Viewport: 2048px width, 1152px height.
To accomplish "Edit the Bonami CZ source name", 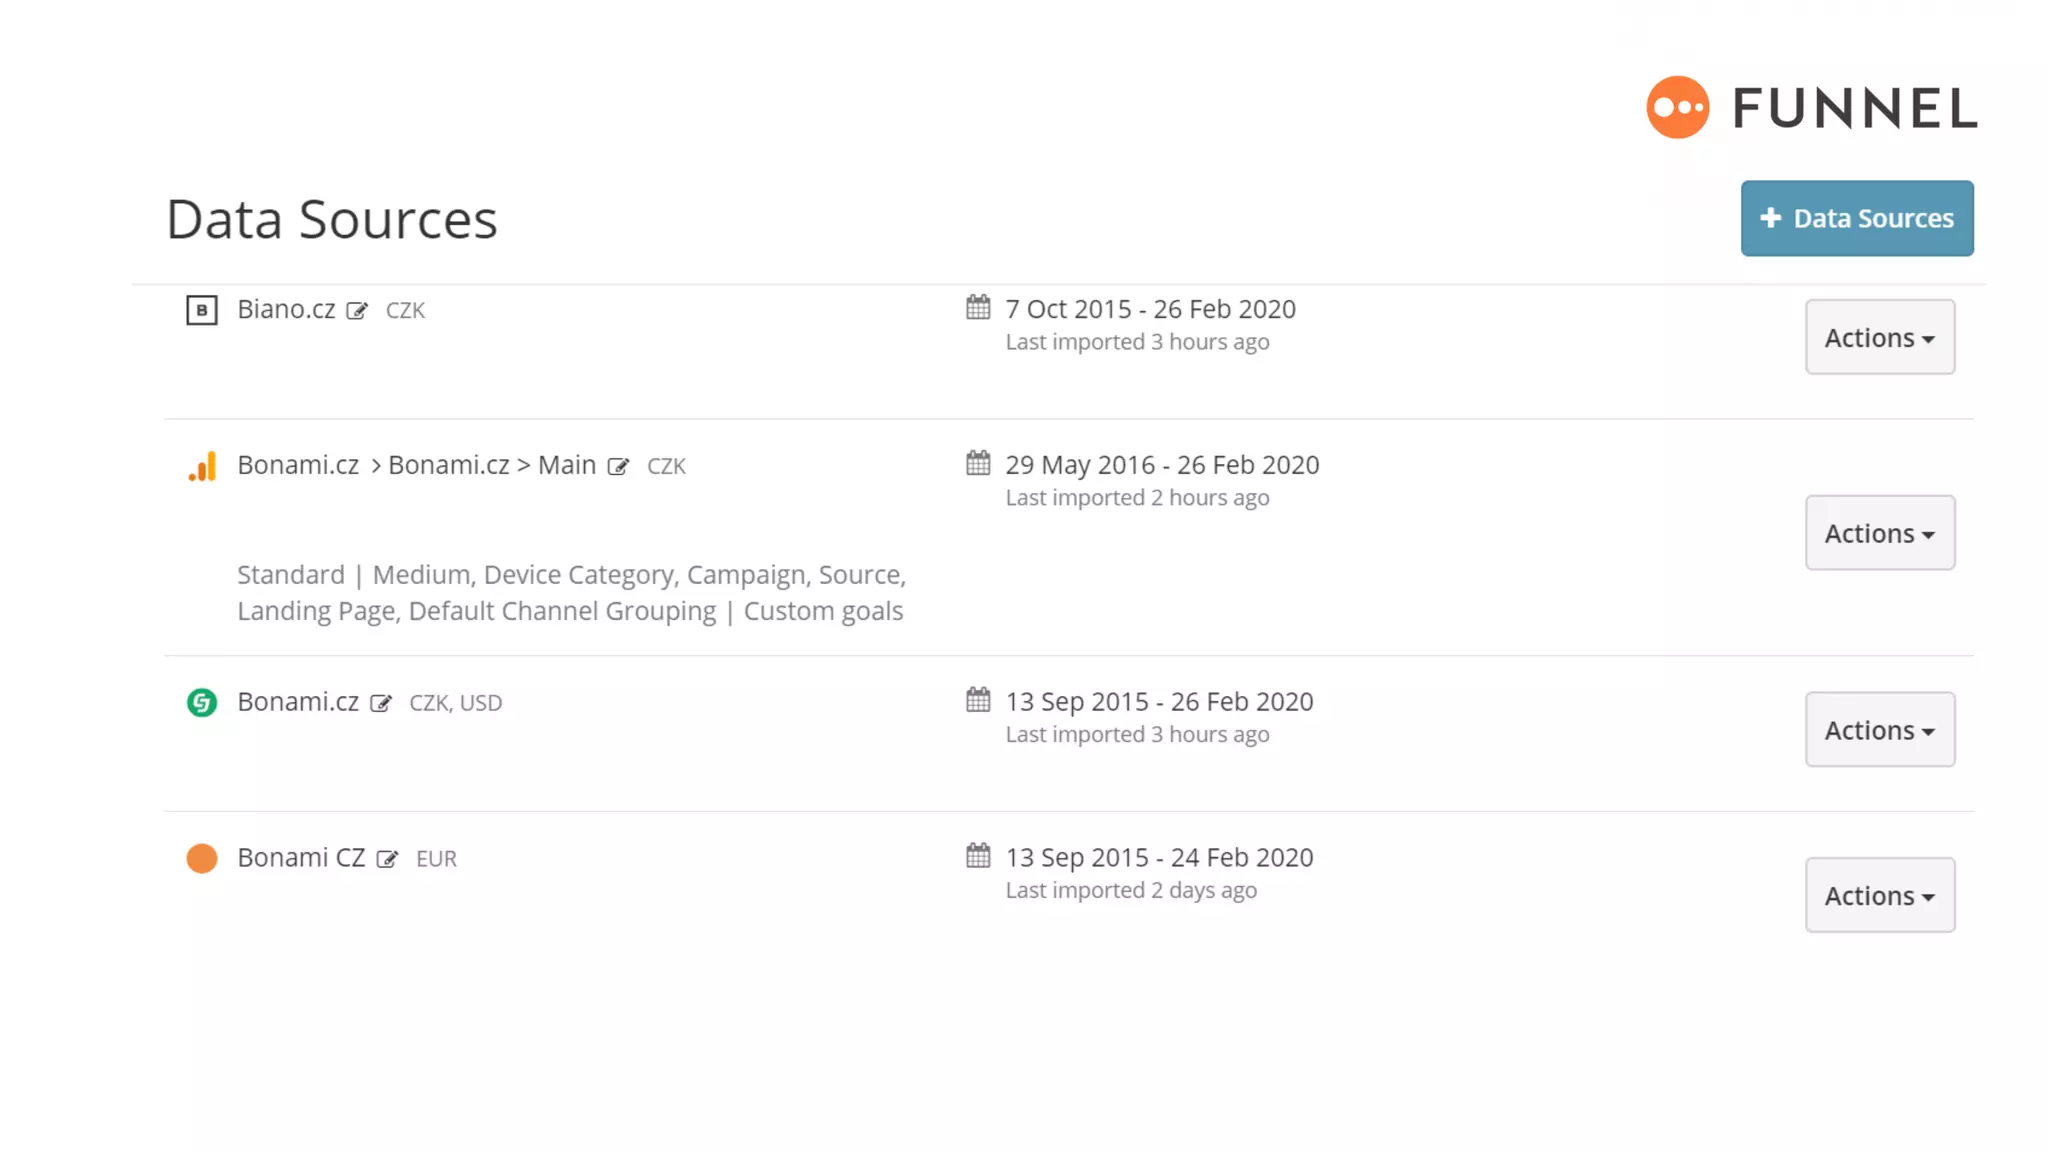I will pos(387,859).
